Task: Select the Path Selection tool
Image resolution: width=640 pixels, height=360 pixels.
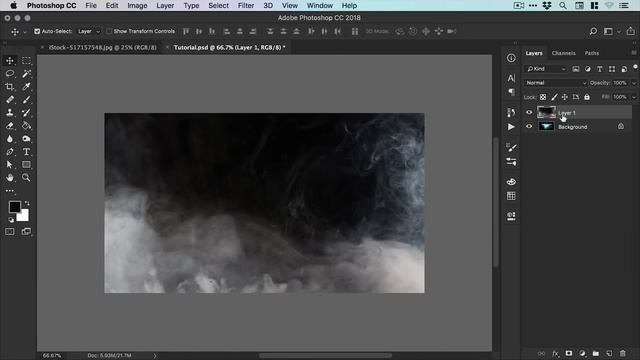Action: click(10, 164)
